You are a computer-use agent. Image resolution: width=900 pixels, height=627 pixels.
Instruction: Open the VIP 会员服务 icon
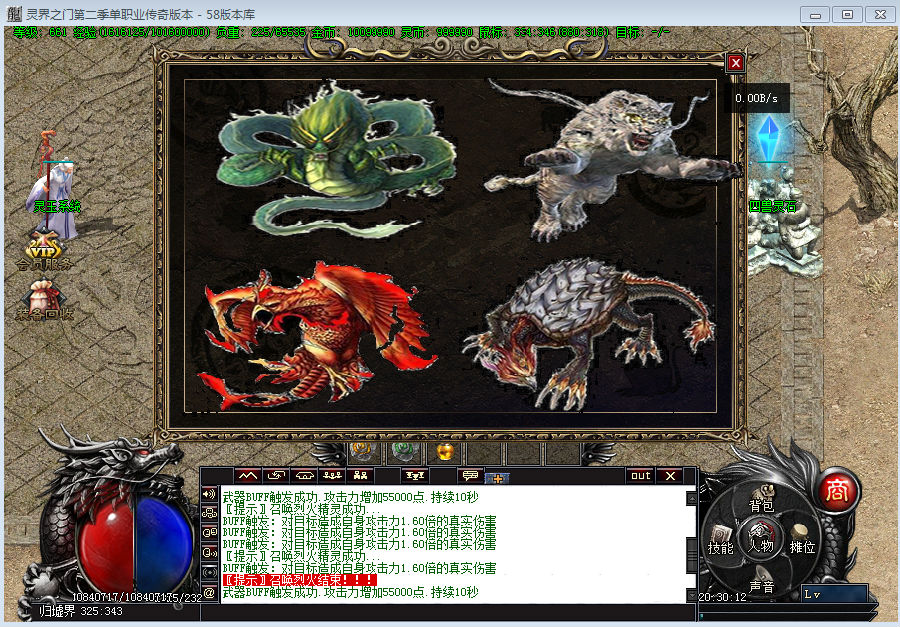click(x=44, y=251)
